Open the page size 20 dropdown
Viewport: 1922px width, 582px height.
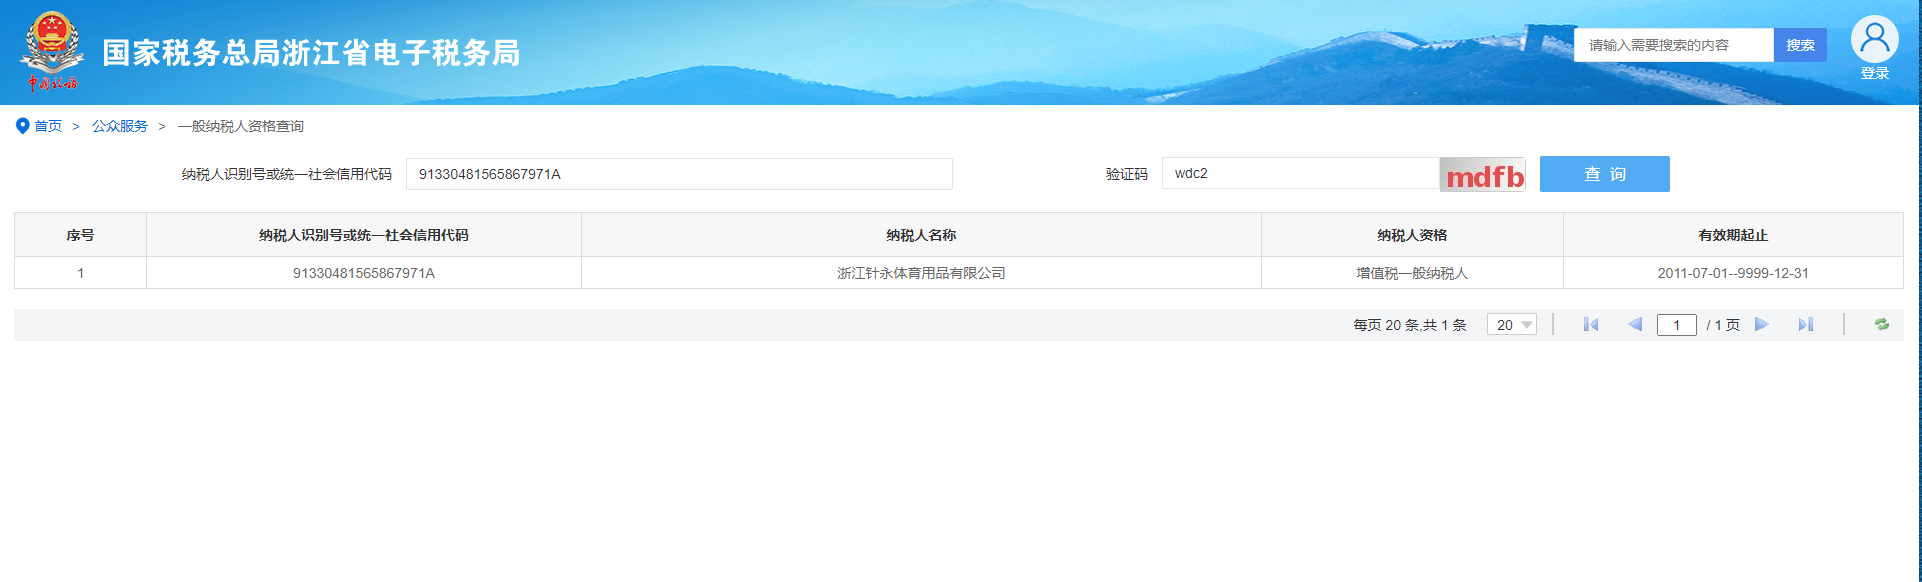(x=1511, y=325)
